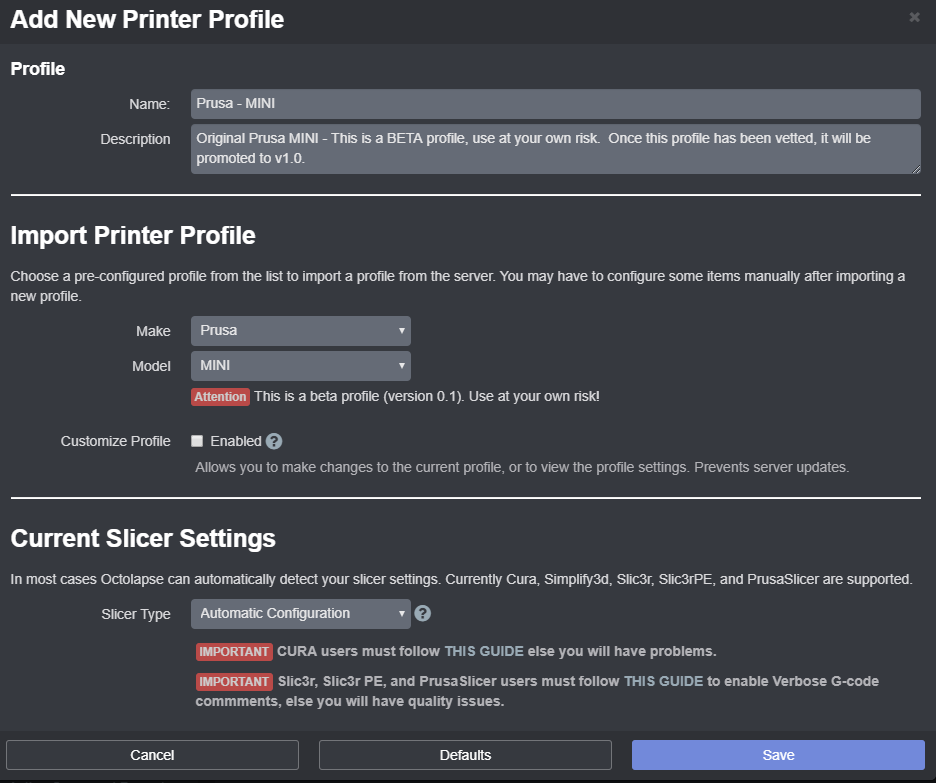Image resolution: width=936 pixels, height=783 pixels.
Task: Click the Description textarea resize handle
Action: 916,170
